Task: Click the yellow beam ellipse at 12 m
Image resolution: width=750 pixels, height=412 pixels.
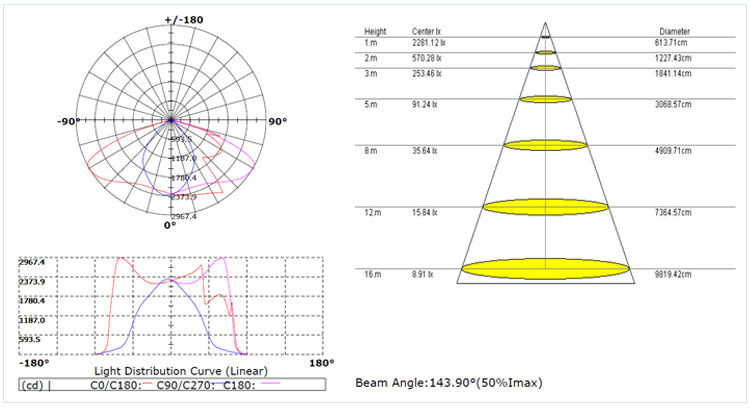Action: 545,207
